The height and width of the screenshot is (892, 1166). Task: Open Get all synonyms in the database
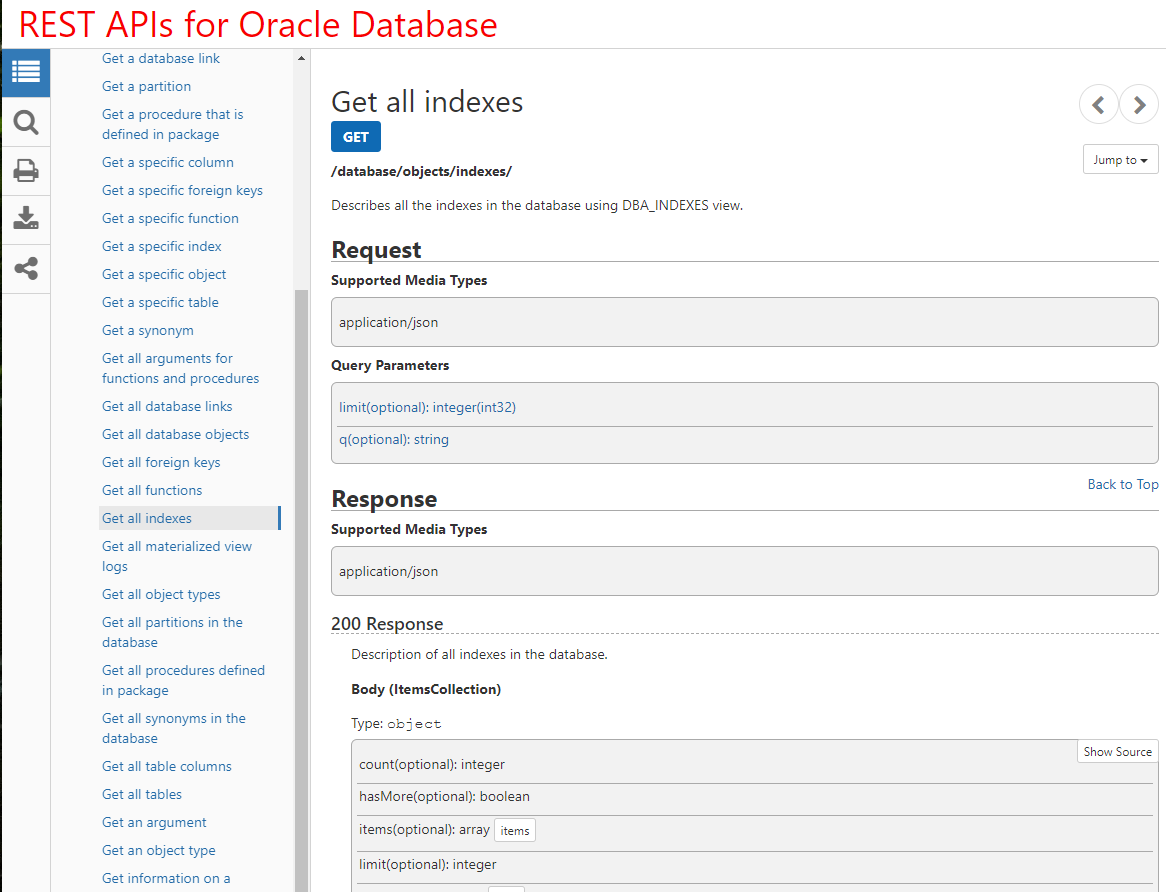[x=174, y=728]
